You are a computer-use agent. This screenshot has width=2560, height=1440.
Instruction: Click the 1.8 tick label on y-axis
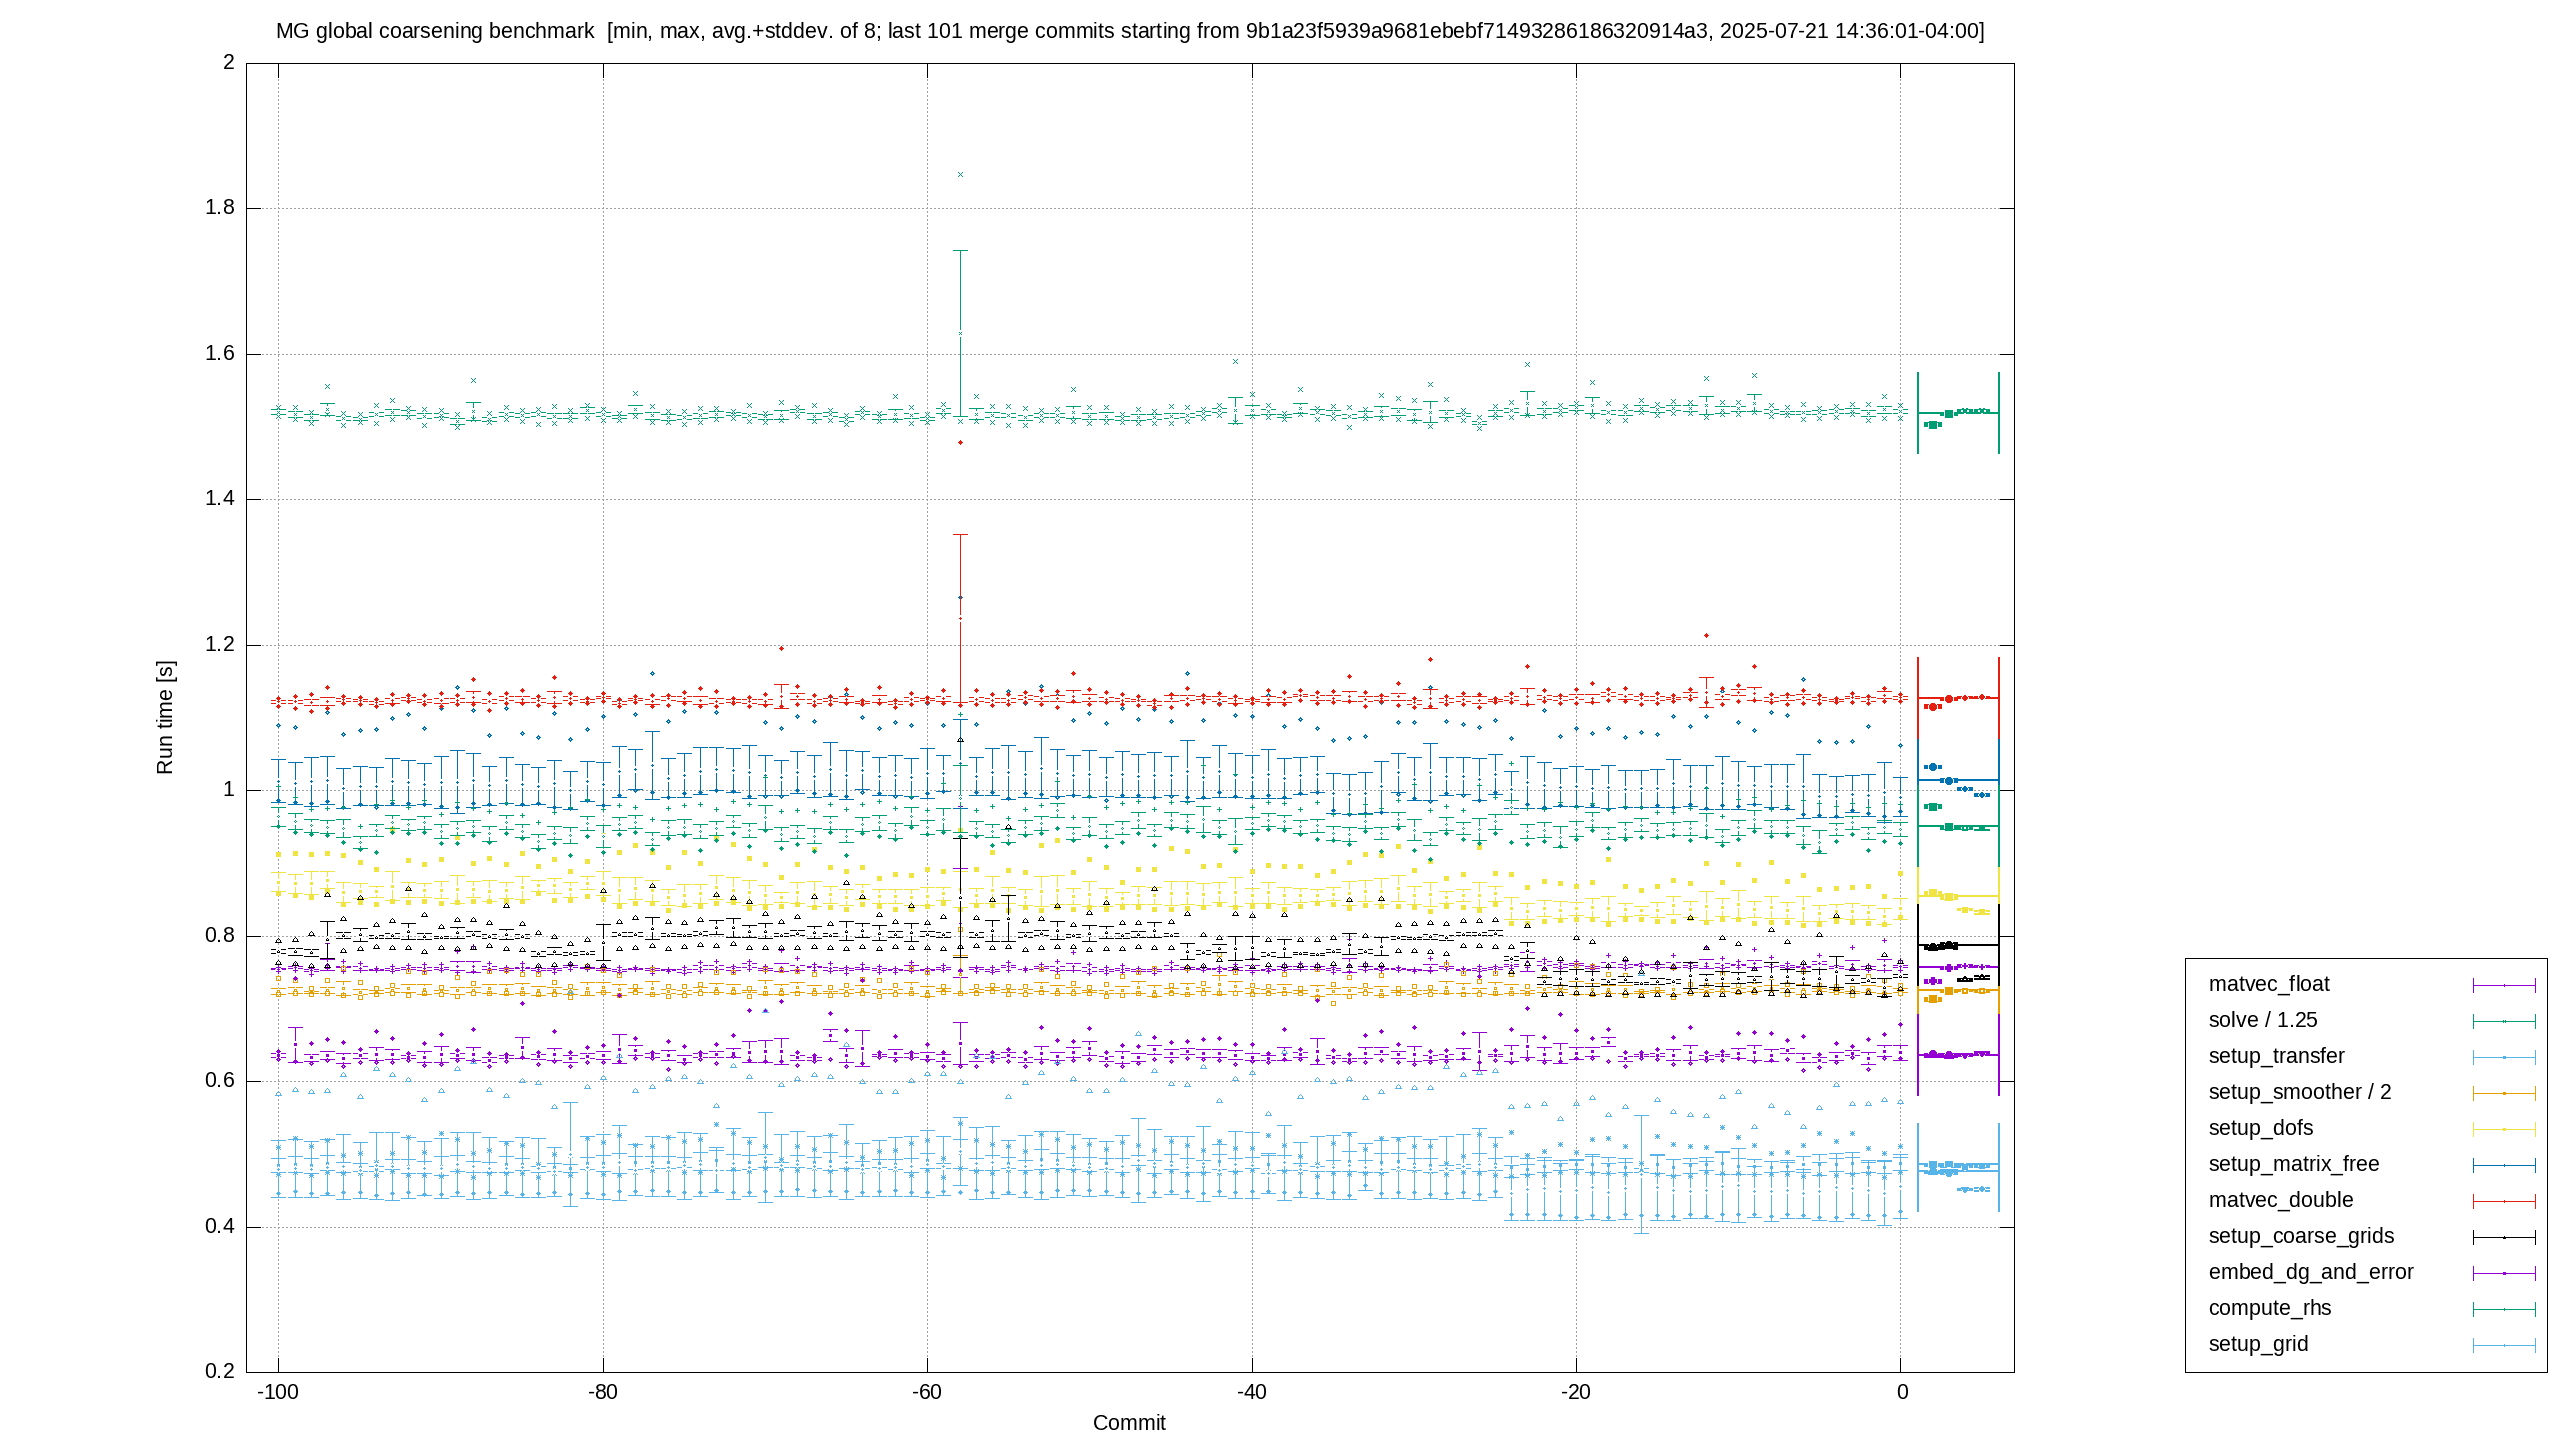click(220, 207)
